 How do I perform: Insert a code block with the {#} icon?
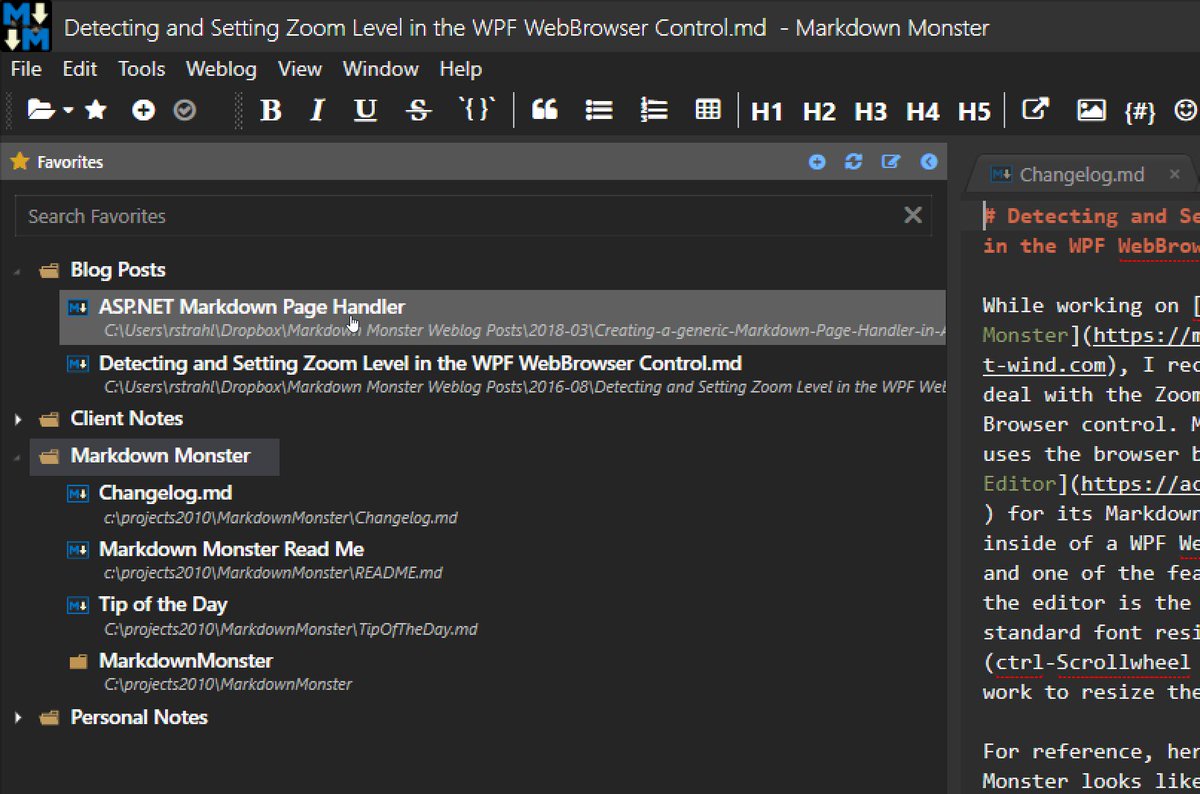tap(1140, 111)
